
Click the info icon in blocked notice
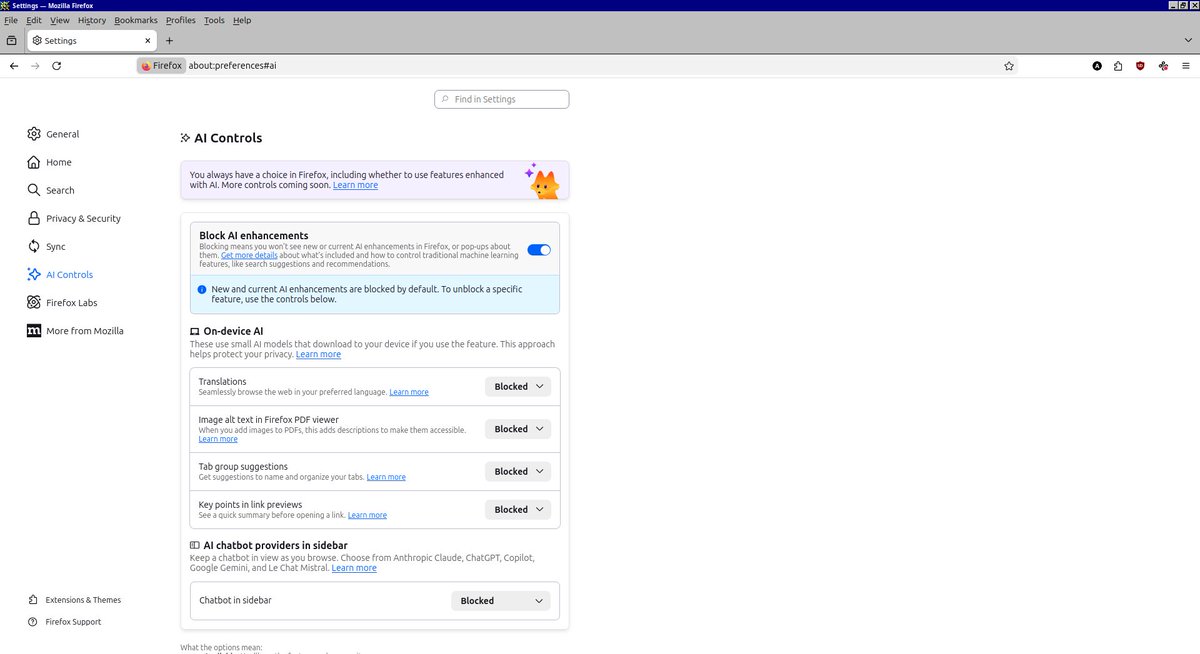(x=202, y=289)
